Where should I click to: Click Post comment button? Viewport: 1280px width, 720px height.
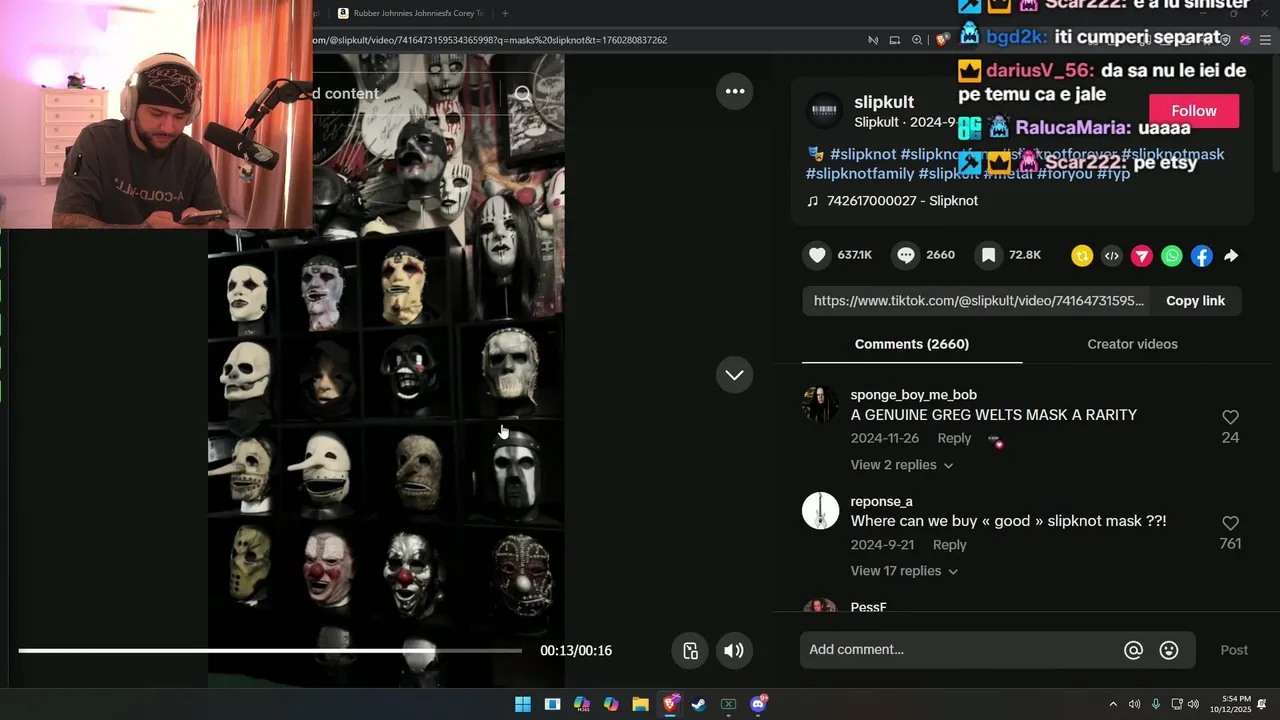click(x=1234, y=650)
